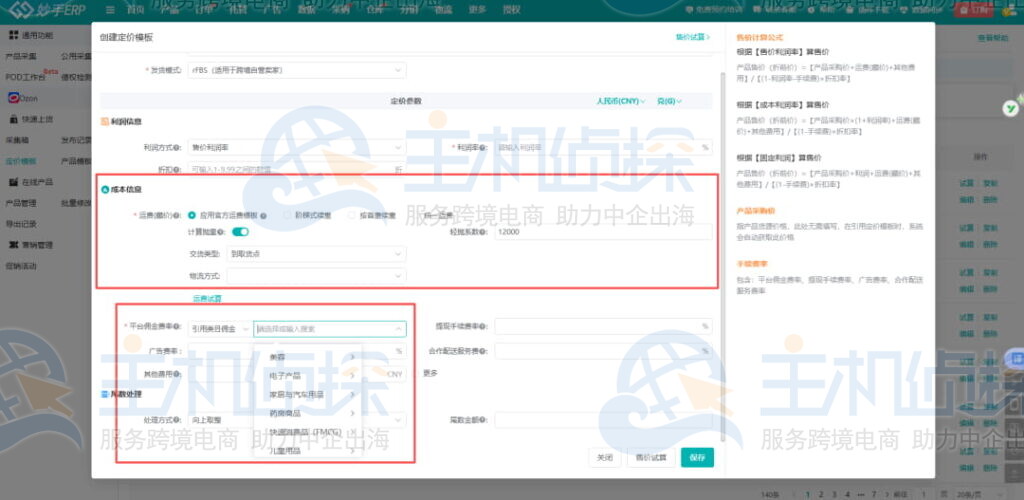Click 查看帮助 link at top right
The image size is (1024, 500).
(x=993, y=39)
